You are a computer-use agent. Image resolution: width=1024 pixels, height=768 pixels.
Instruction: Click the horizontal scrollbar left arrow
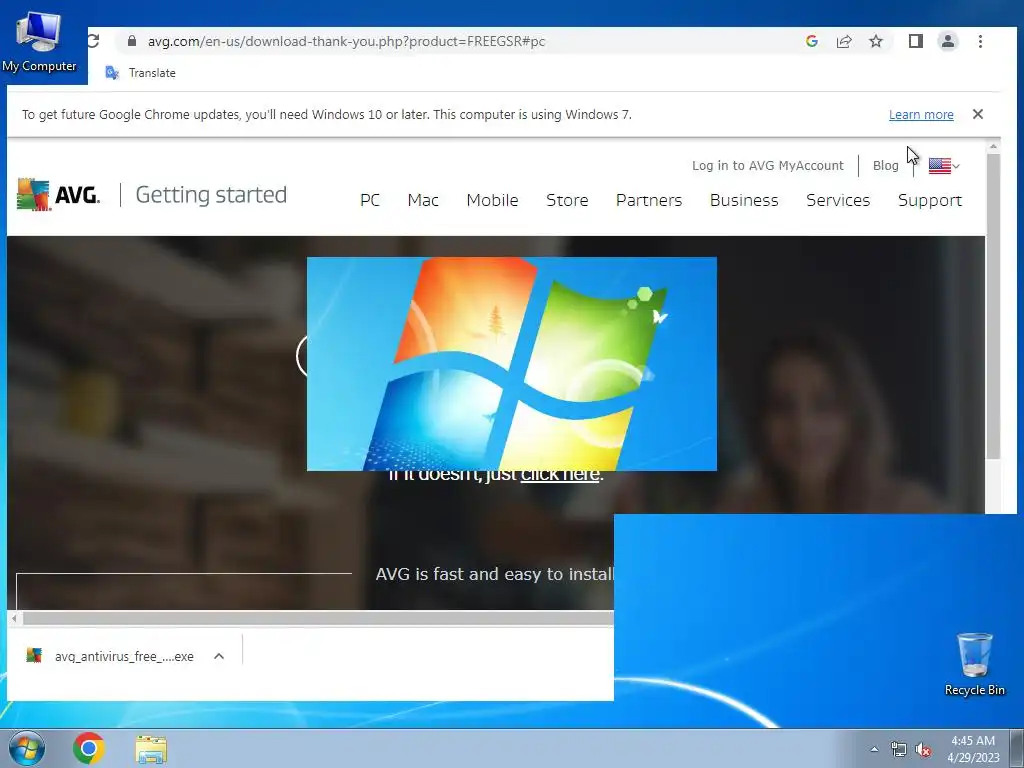coord(14,617)
